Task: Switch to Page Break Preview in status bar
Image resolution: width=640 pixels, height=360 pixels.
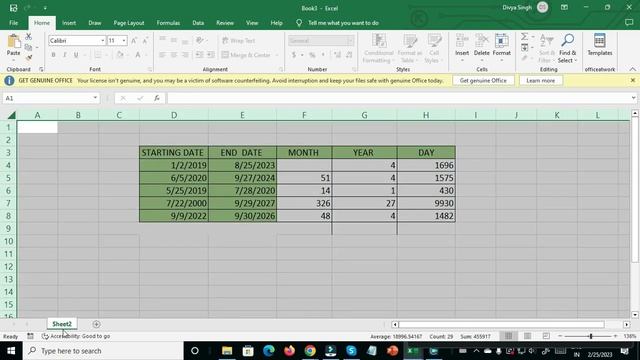Action: [546, 336]
